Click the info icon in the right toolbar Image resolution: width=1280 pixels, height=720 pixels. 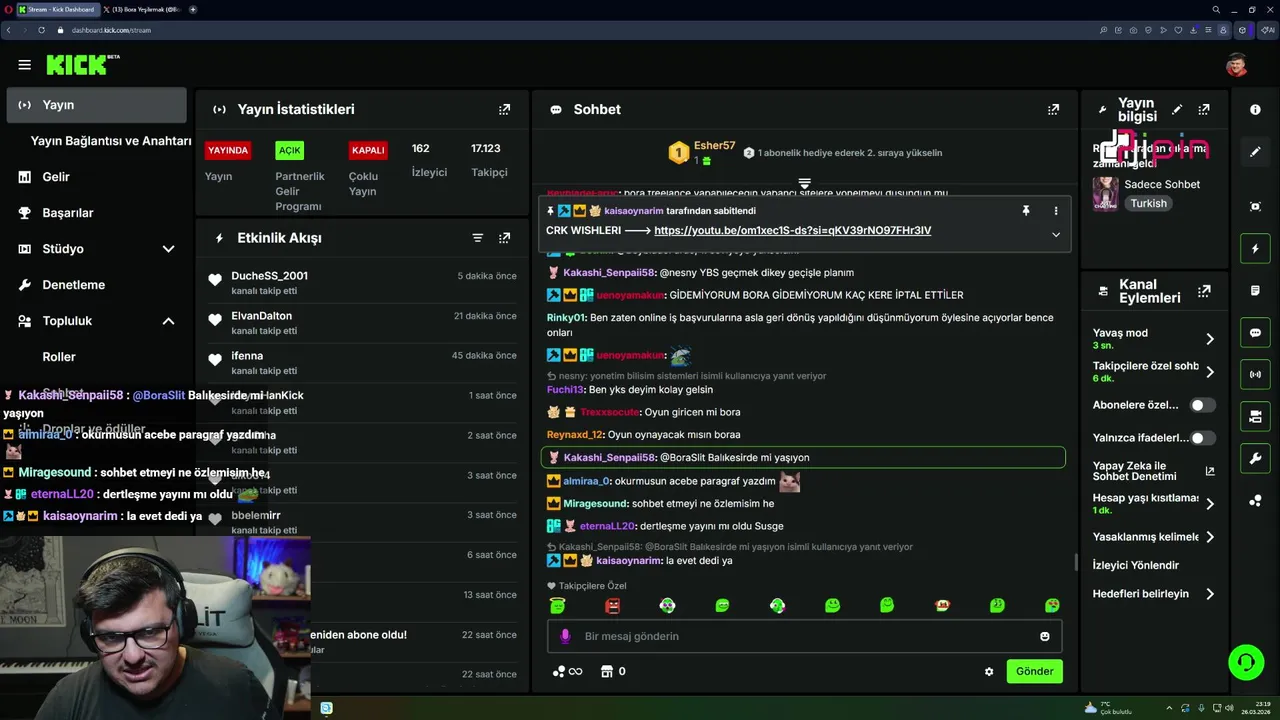[1255, 109]
